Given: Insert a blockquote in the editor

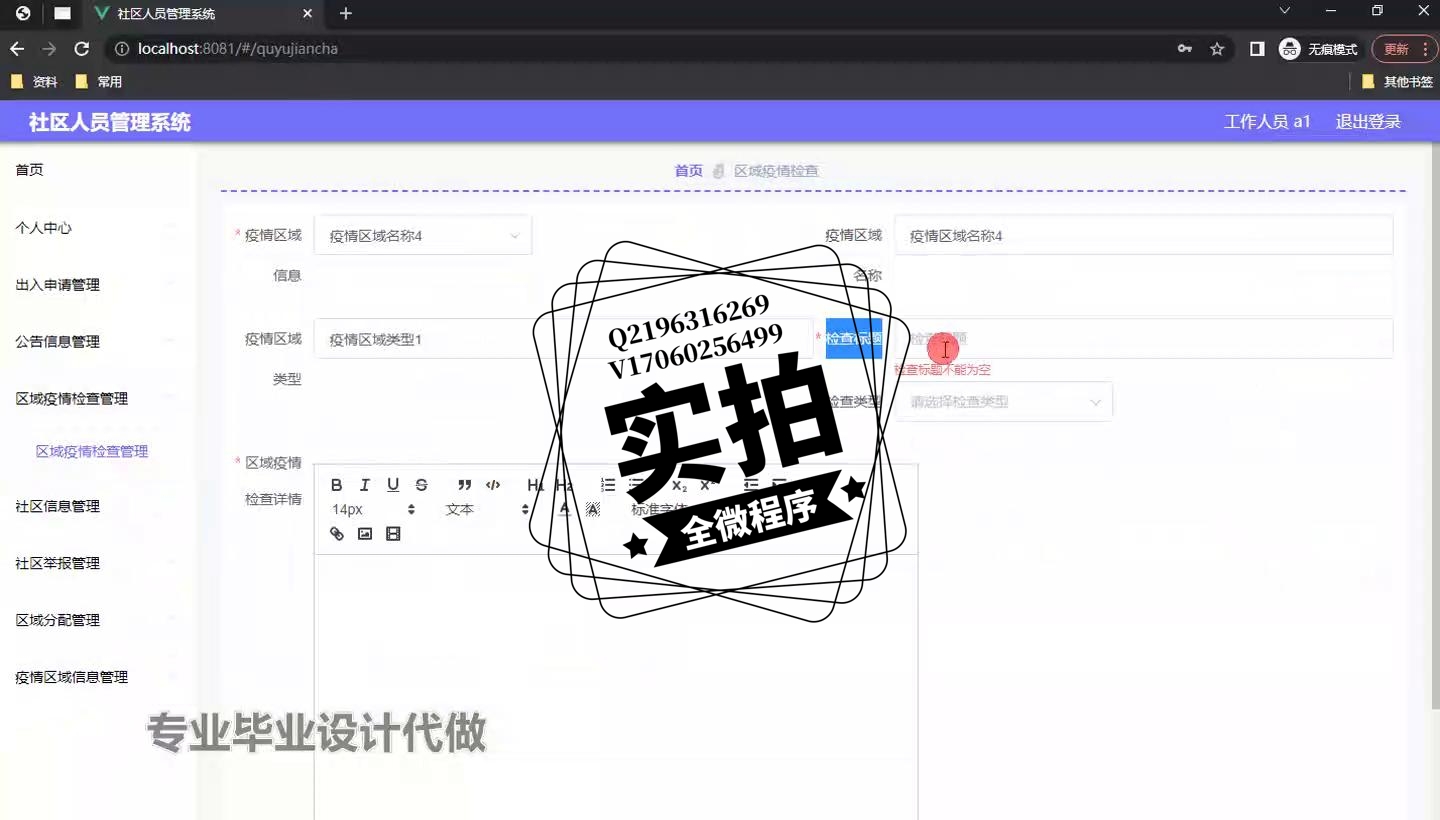Looking at the screenshot, I should click(x=464, y=485).
